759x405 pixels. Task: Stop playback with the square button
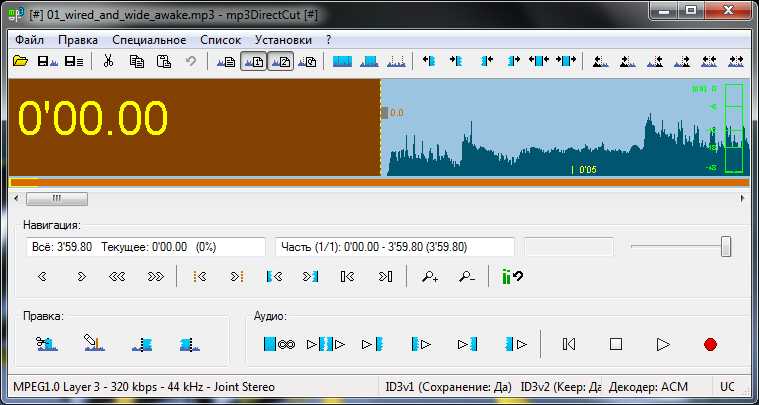616,345
